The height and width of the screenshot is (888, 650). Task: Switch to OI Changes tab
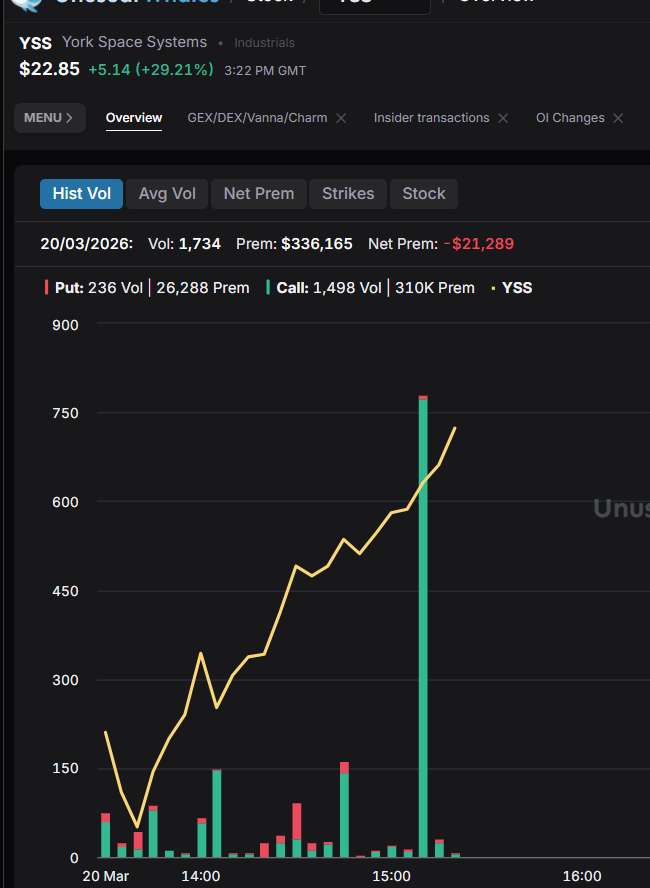tap(570, 118)
